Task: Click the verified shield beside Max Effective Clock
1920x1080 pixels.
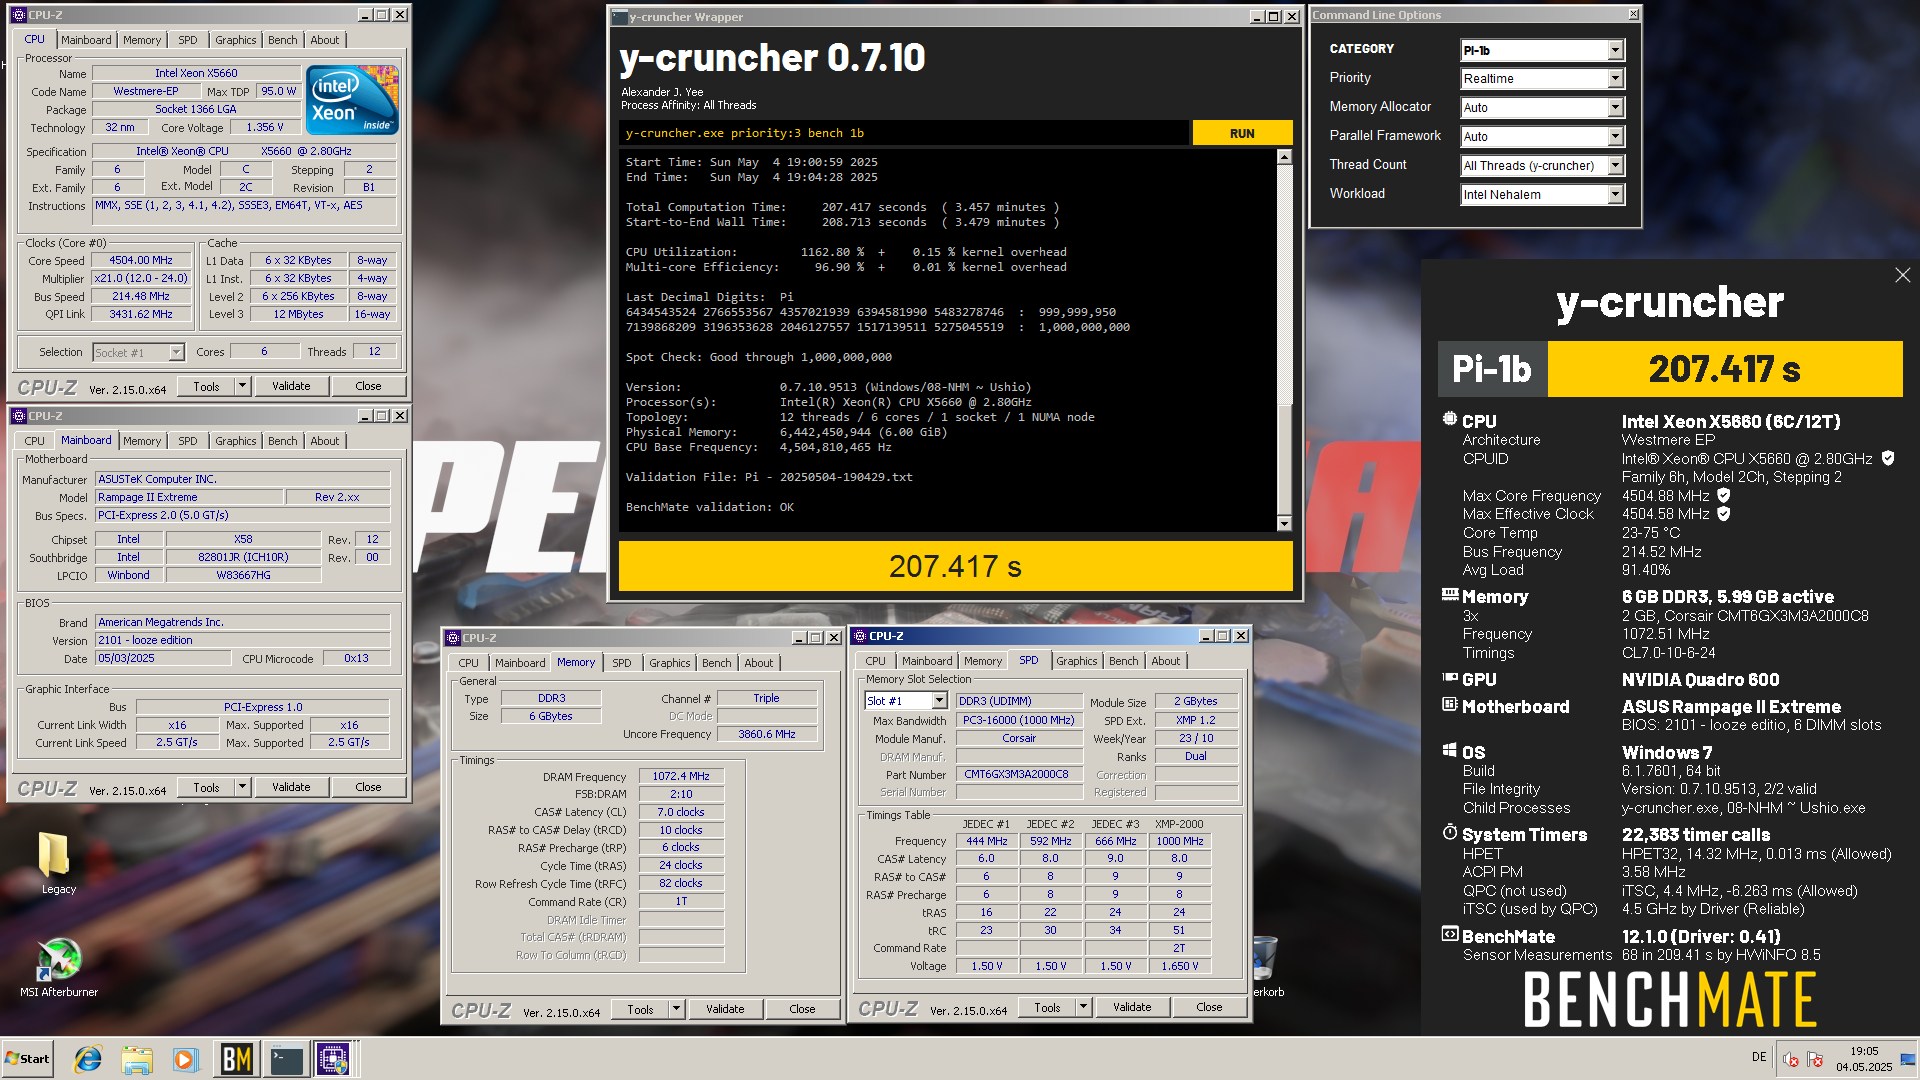Action: point(1724,514)
